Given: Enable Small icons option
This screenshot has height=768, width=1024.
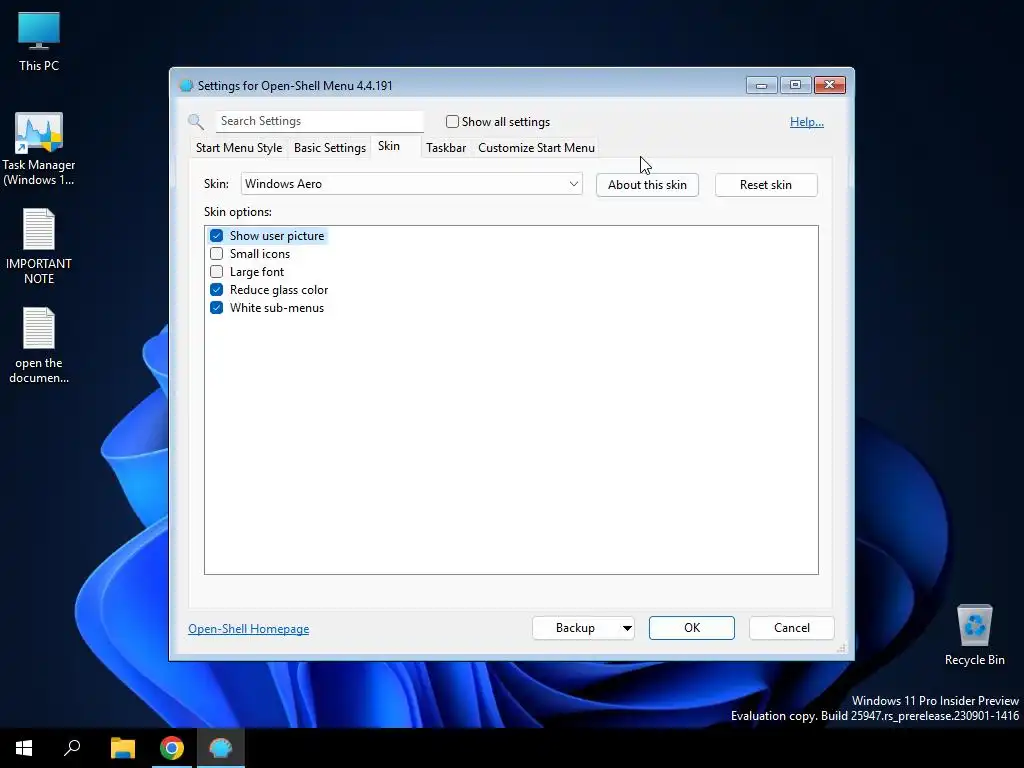Looking at the screenshot, I should click(217, 254).
